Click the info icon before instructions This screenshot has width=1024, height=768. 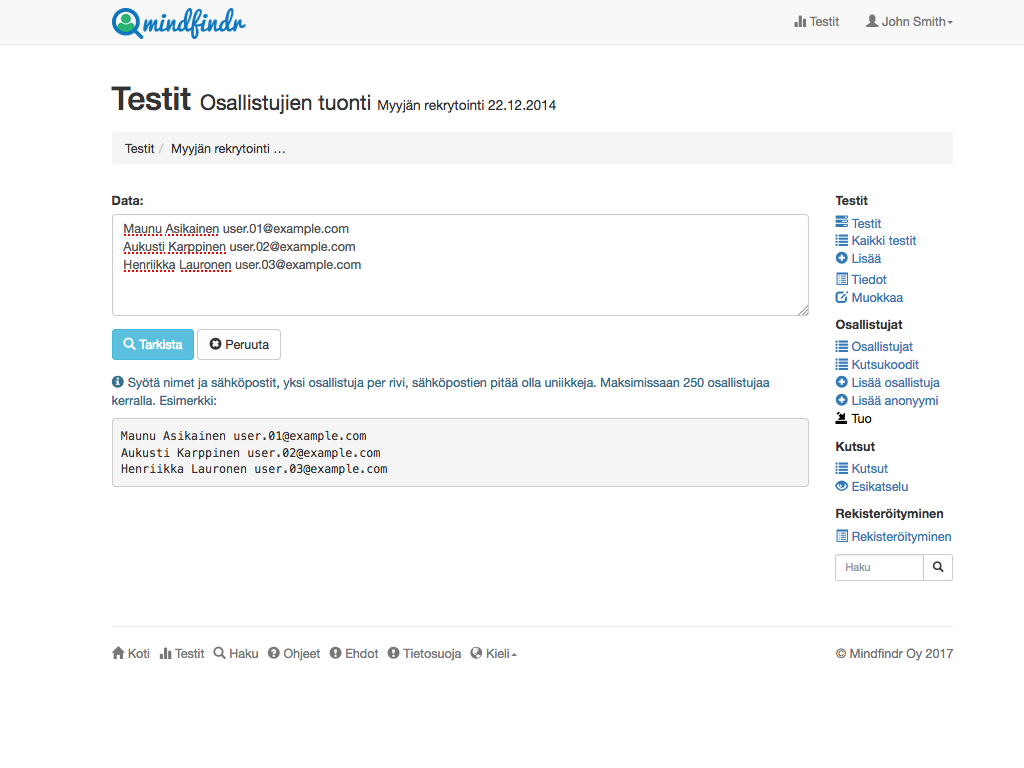click(x=118, y=382)
